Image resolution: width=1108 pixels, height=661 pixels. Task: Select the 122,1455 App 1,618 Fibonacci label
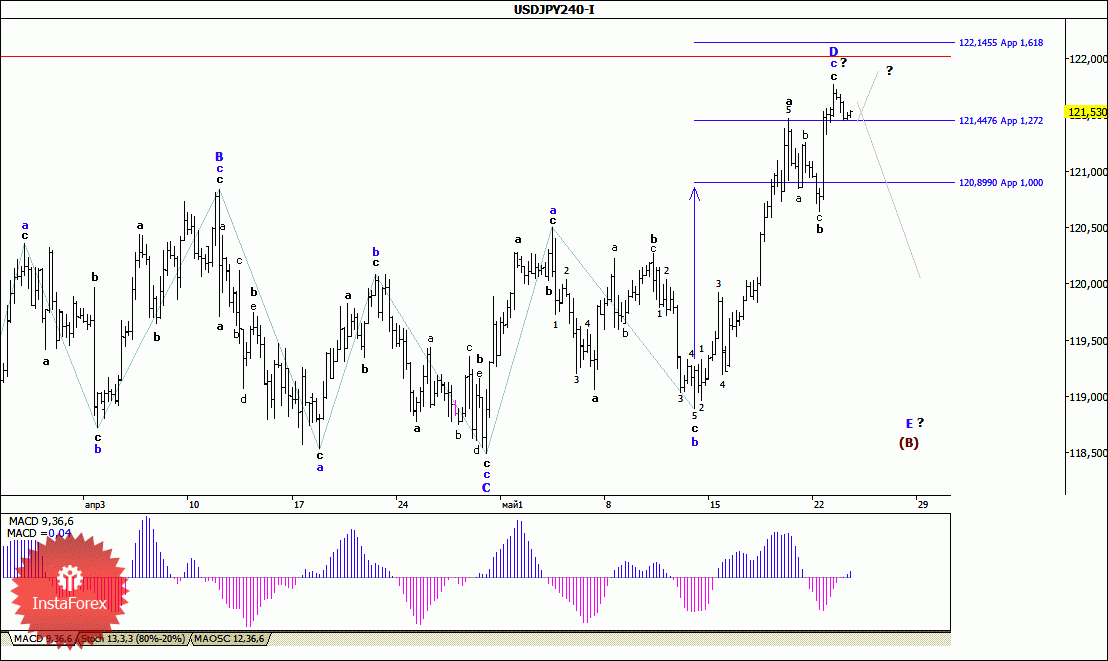pyautogui.click(x=1001, y=42)
